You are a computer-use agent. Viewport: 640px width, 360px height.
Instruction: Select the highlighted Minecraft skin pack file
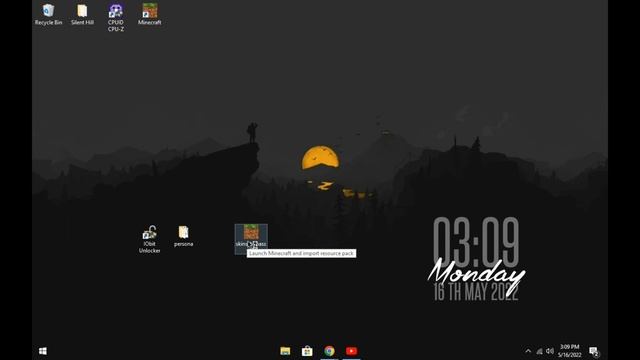(251, 239)
